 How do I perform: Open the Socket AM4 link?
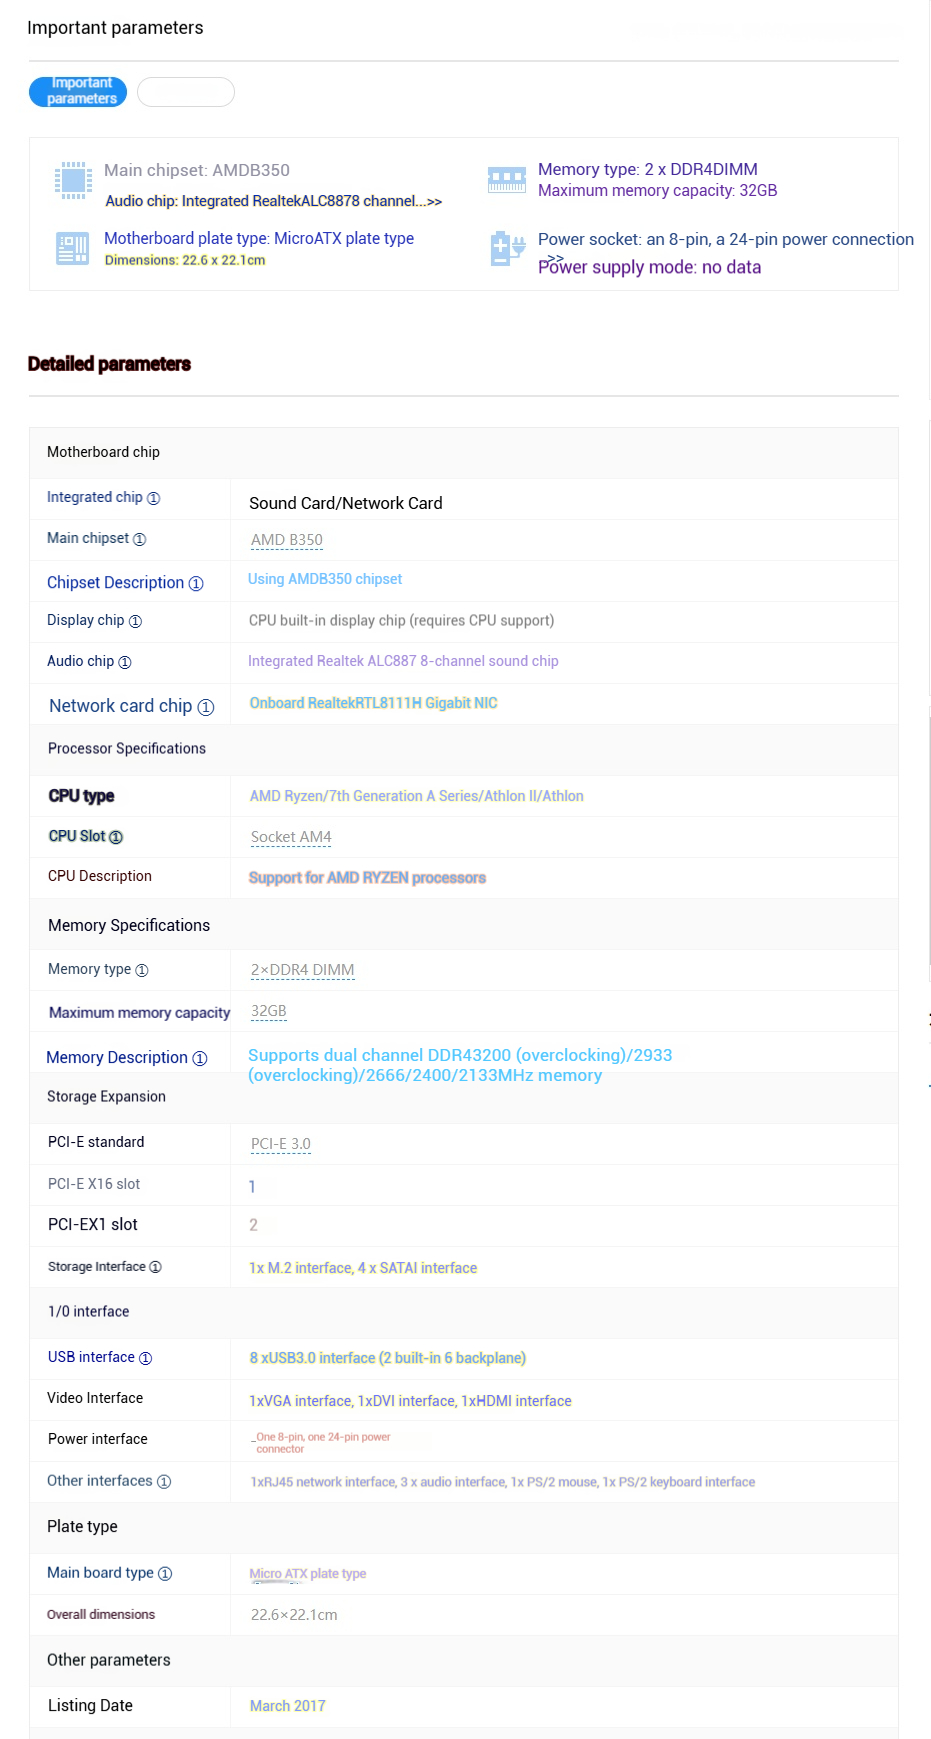(x=291, y=837)
